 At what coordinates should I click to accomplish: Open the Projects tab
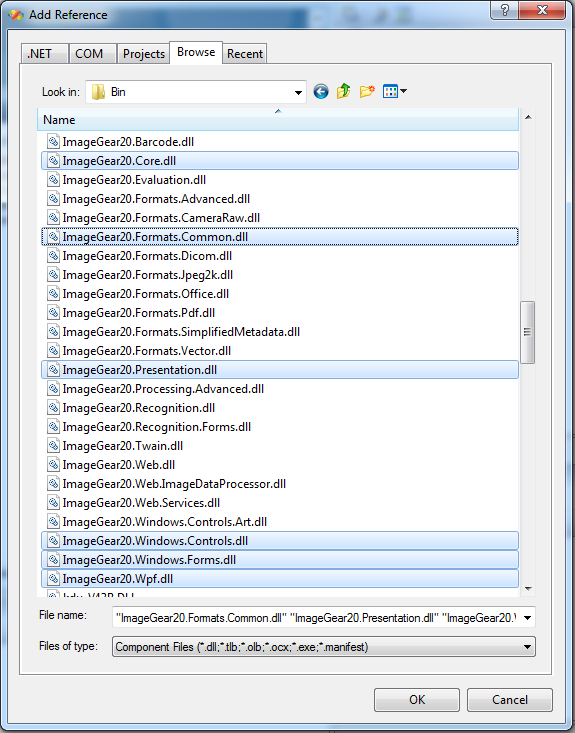coord(143,54)
